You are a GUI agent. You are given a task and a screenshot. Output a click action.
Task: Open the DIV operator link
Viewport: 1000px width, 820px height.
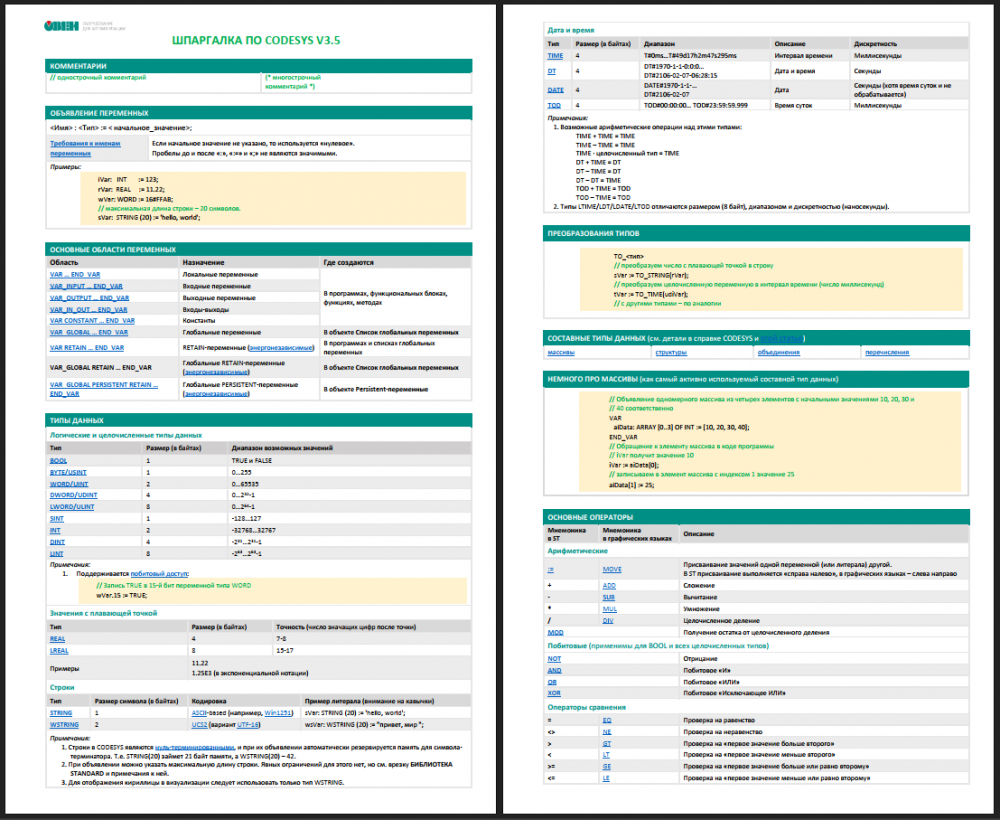pos(608,620)
